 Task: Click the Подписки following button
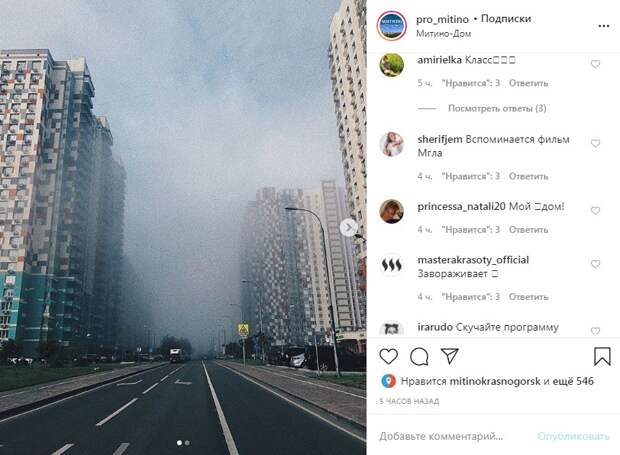pos(506,19)
